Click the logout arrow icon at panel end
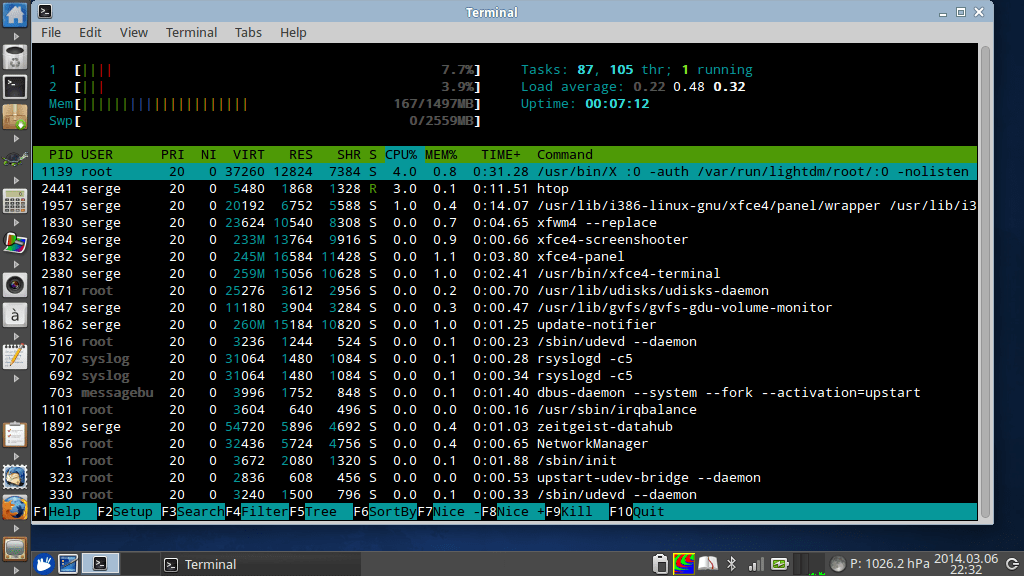 click(x=1012, y=564)
